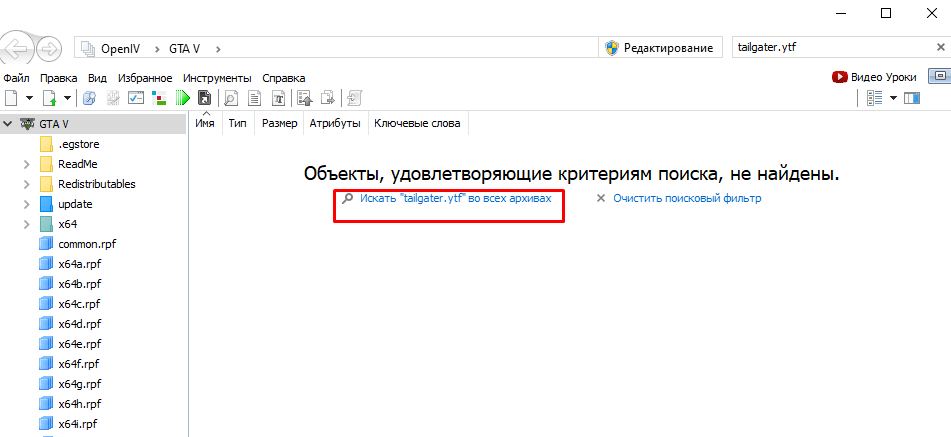
Task: Sort by the Тип column header
Action: [x=238, y=124]
